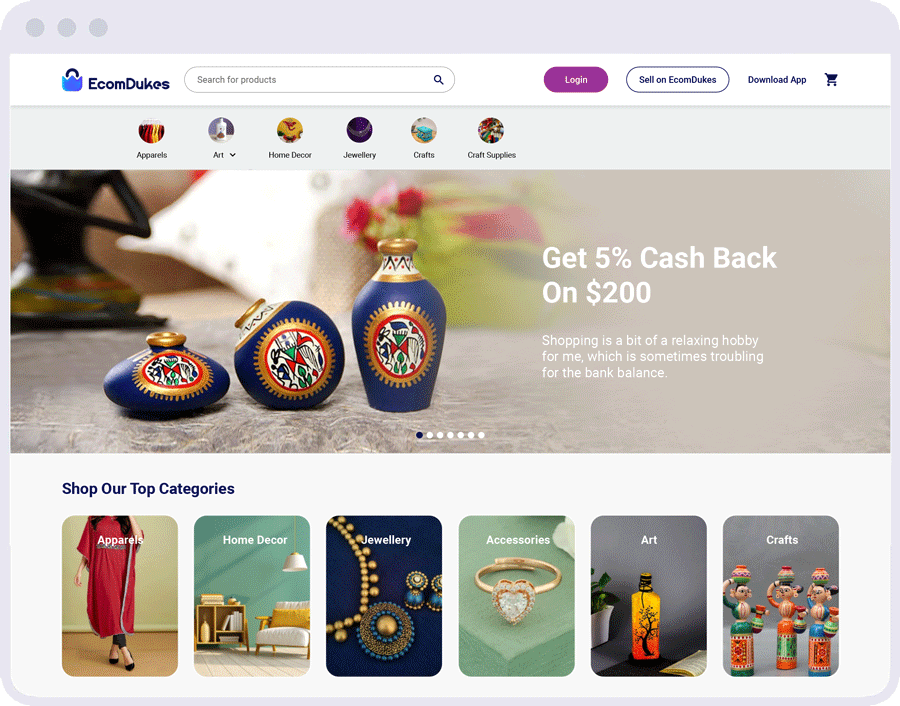Expand the Art dropdown chevron
This screenshot has width=900, height=706.
232,155
